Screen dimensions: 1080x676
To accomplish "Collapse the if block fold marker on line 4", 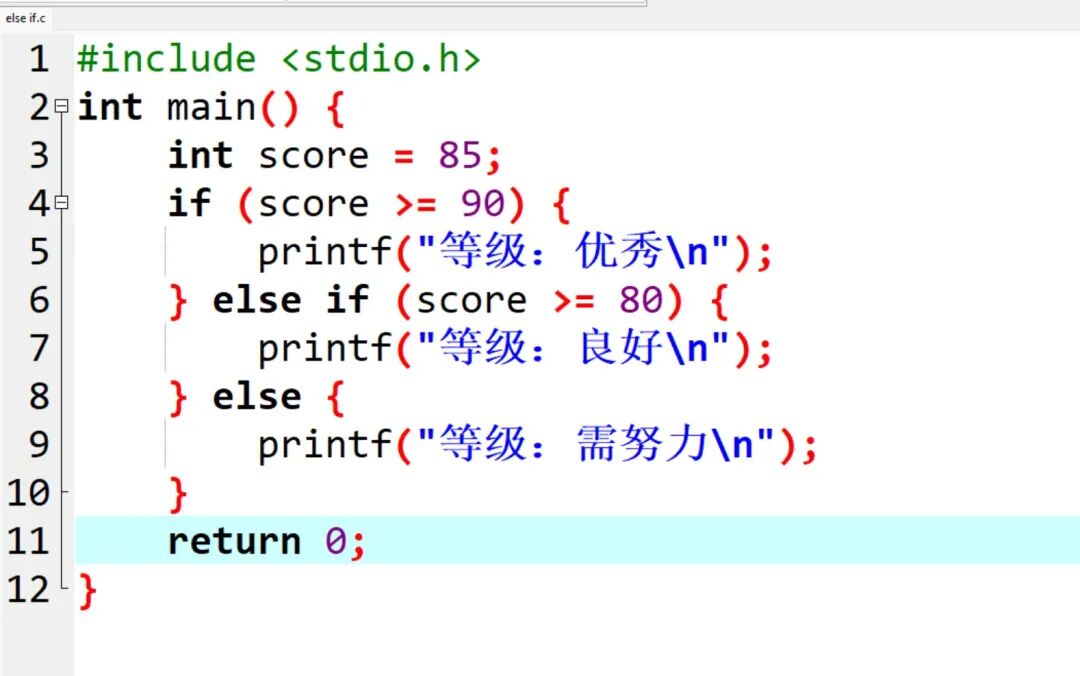I will [62, 202].
